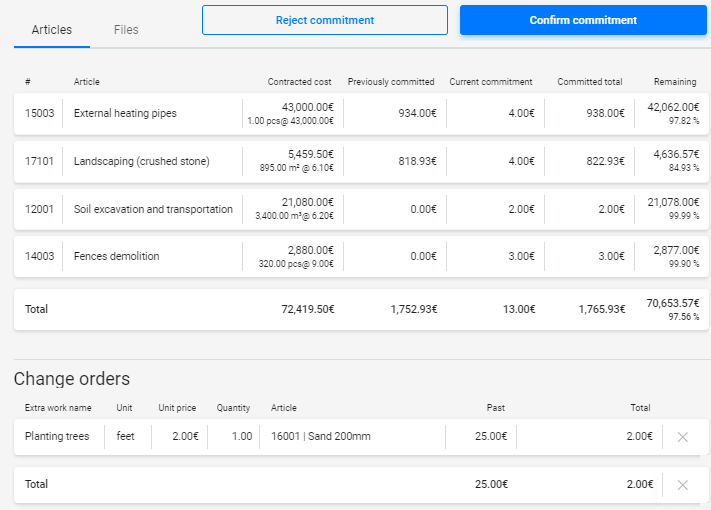Screen dimensions: 711x510
Task: Click current commitment 3.00€ for Fences demolition
Action: coord(521,256)
